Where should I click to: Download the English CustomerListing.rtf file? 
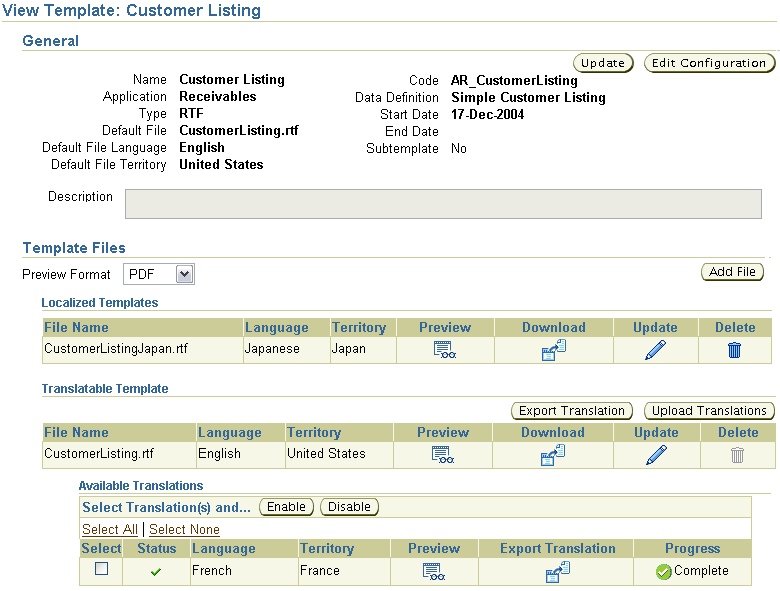click(553, 455)
